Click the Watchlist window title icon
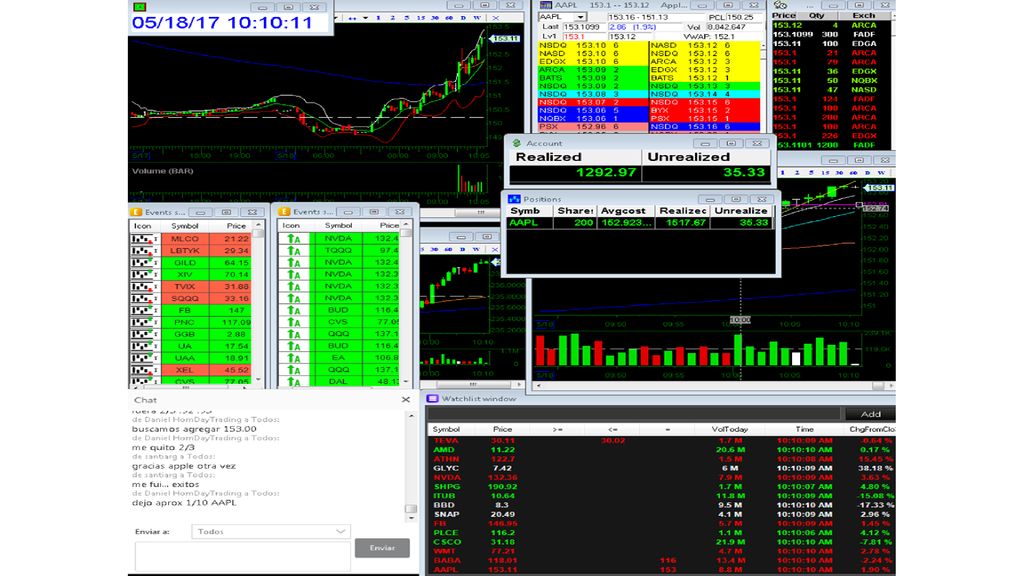Viewport: 1024px width, 576px height. click(x=432, y=398)
